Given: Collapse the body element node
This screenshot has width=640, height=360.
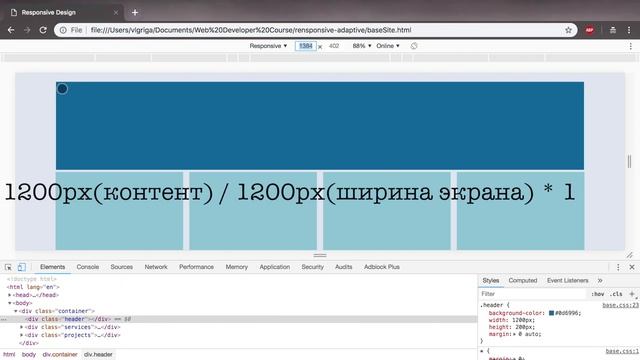Looking at the screenshot, I should 9,303.
